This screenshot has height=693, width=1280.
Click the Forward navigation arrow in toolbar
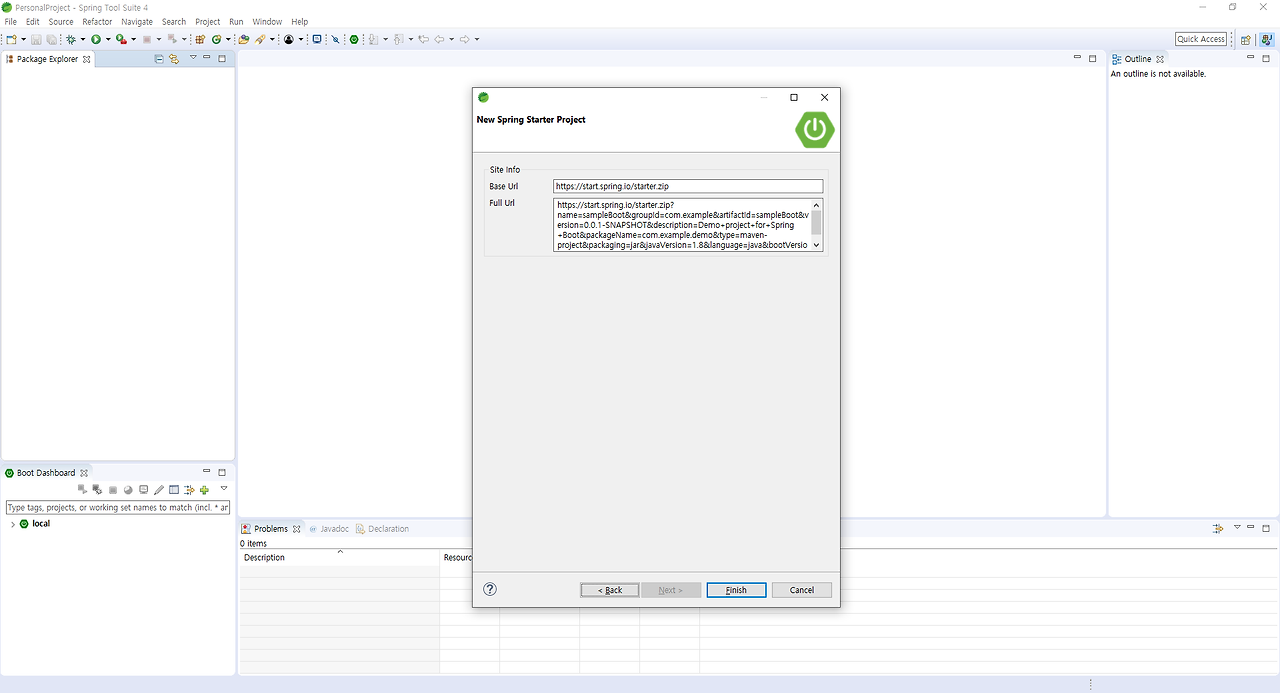click(x=464, y=39)
